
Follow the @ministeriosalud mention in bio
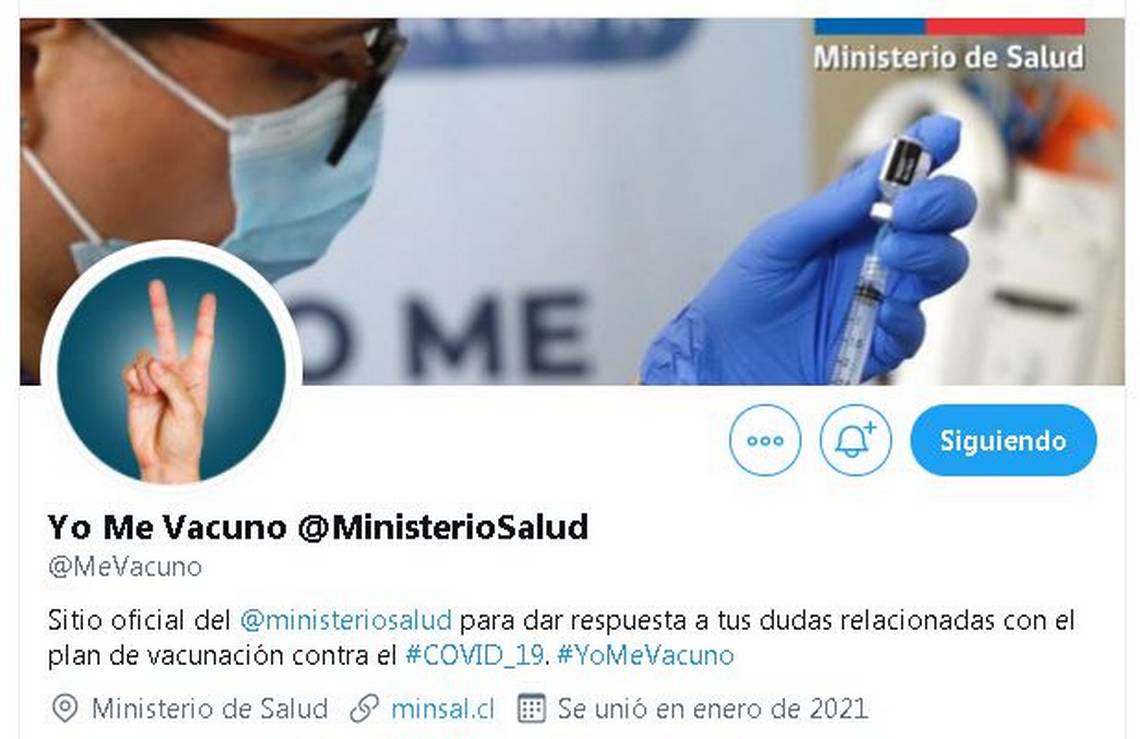(345, 620)
